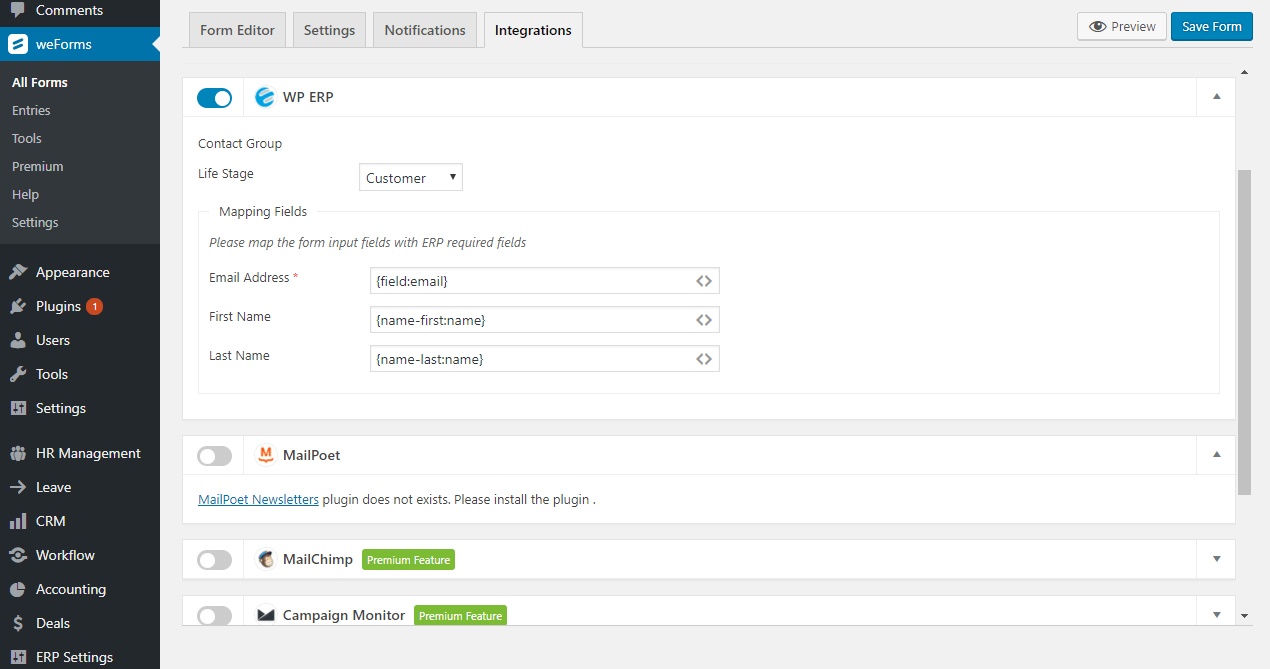Click the Campaign Monitor envelope icon
The image size is (1270, 669).
click(x=265, y=615)
